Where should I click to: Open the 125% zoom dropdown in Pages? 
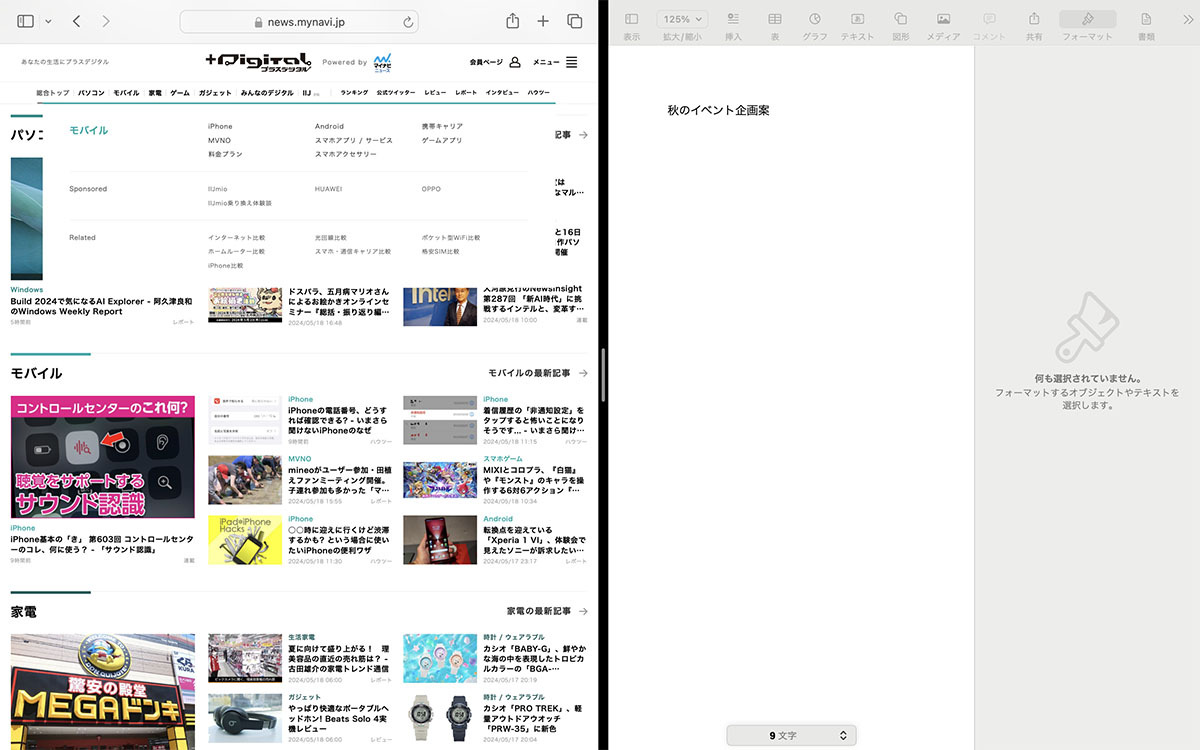coord(682,19)
